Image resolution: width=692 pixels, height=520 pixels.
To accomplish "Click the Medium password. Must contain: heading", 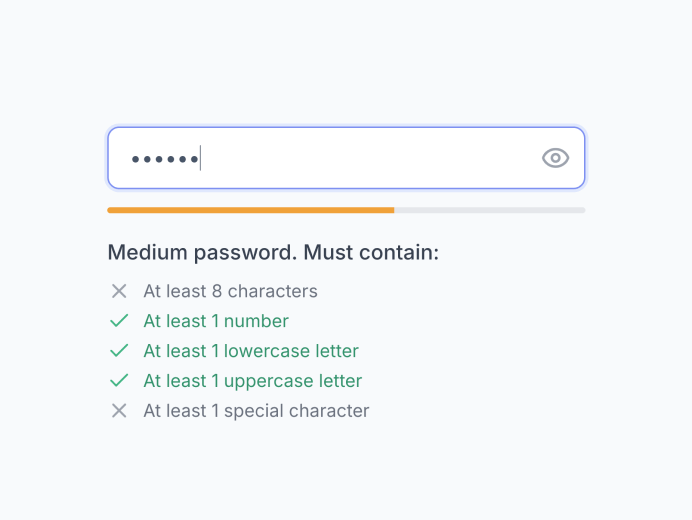I will click(273, 252).
